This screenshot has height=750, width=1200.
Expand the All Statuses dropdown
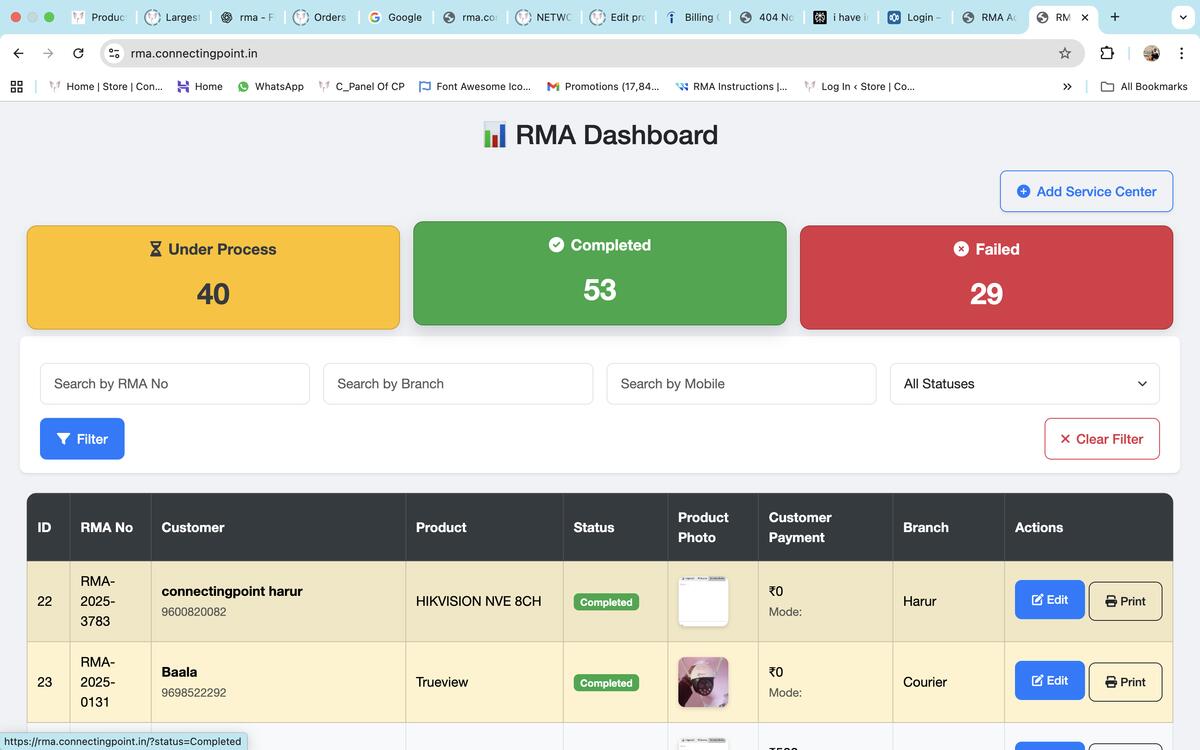(1024, 384)
